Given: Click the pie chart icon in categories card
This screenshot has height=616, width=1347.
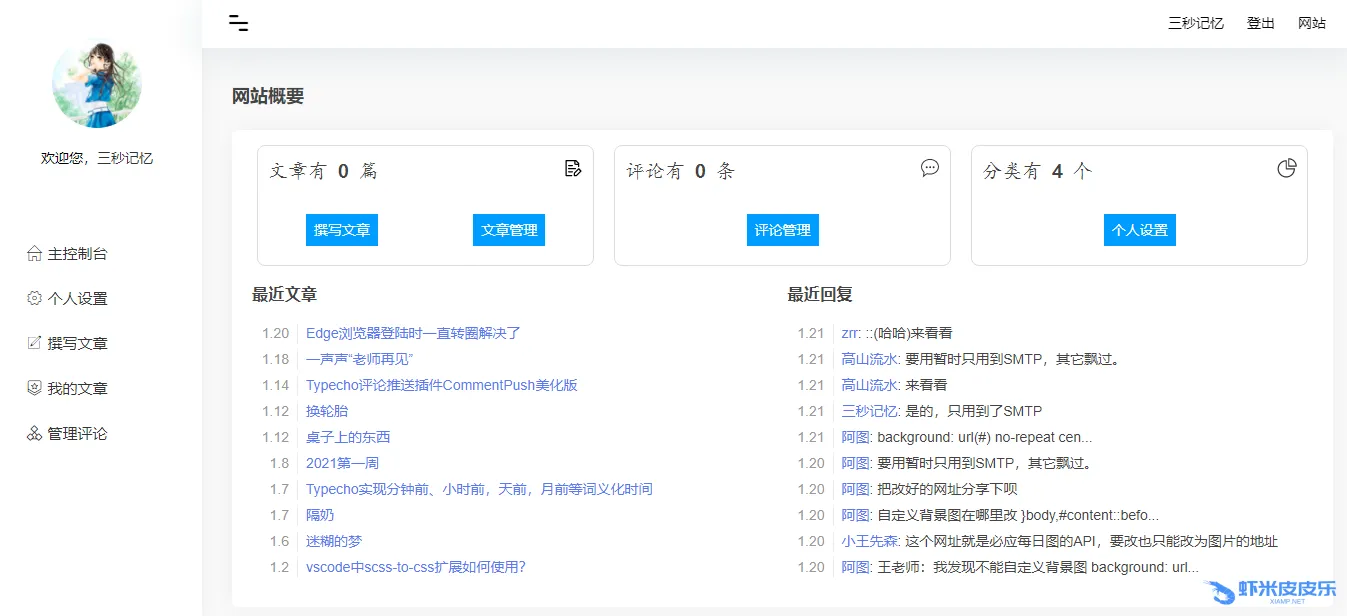Looking at the screenshot, I should (1287, 168).
